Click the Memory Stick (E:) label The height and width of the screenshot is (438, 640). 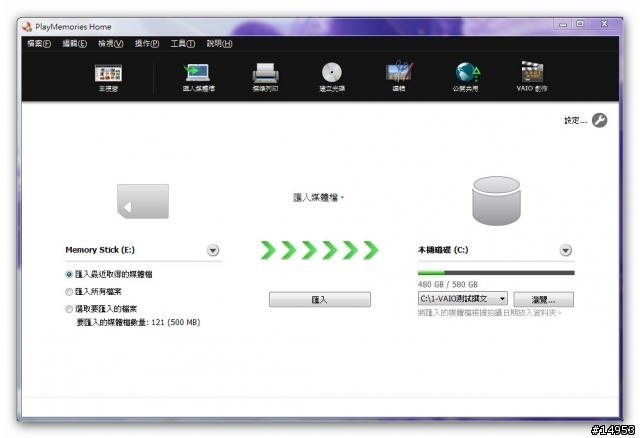100,250
